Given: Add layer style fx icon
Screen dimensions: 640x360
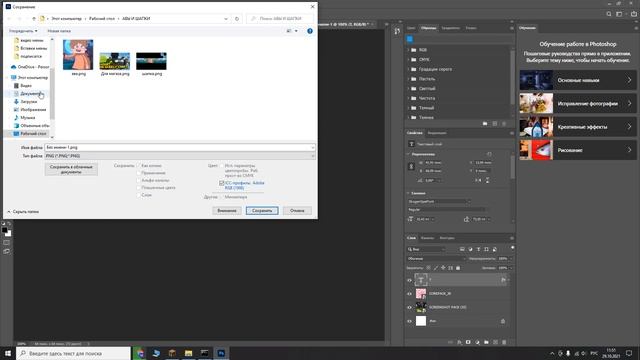Looking at the screenshot, I should [459, 342].
